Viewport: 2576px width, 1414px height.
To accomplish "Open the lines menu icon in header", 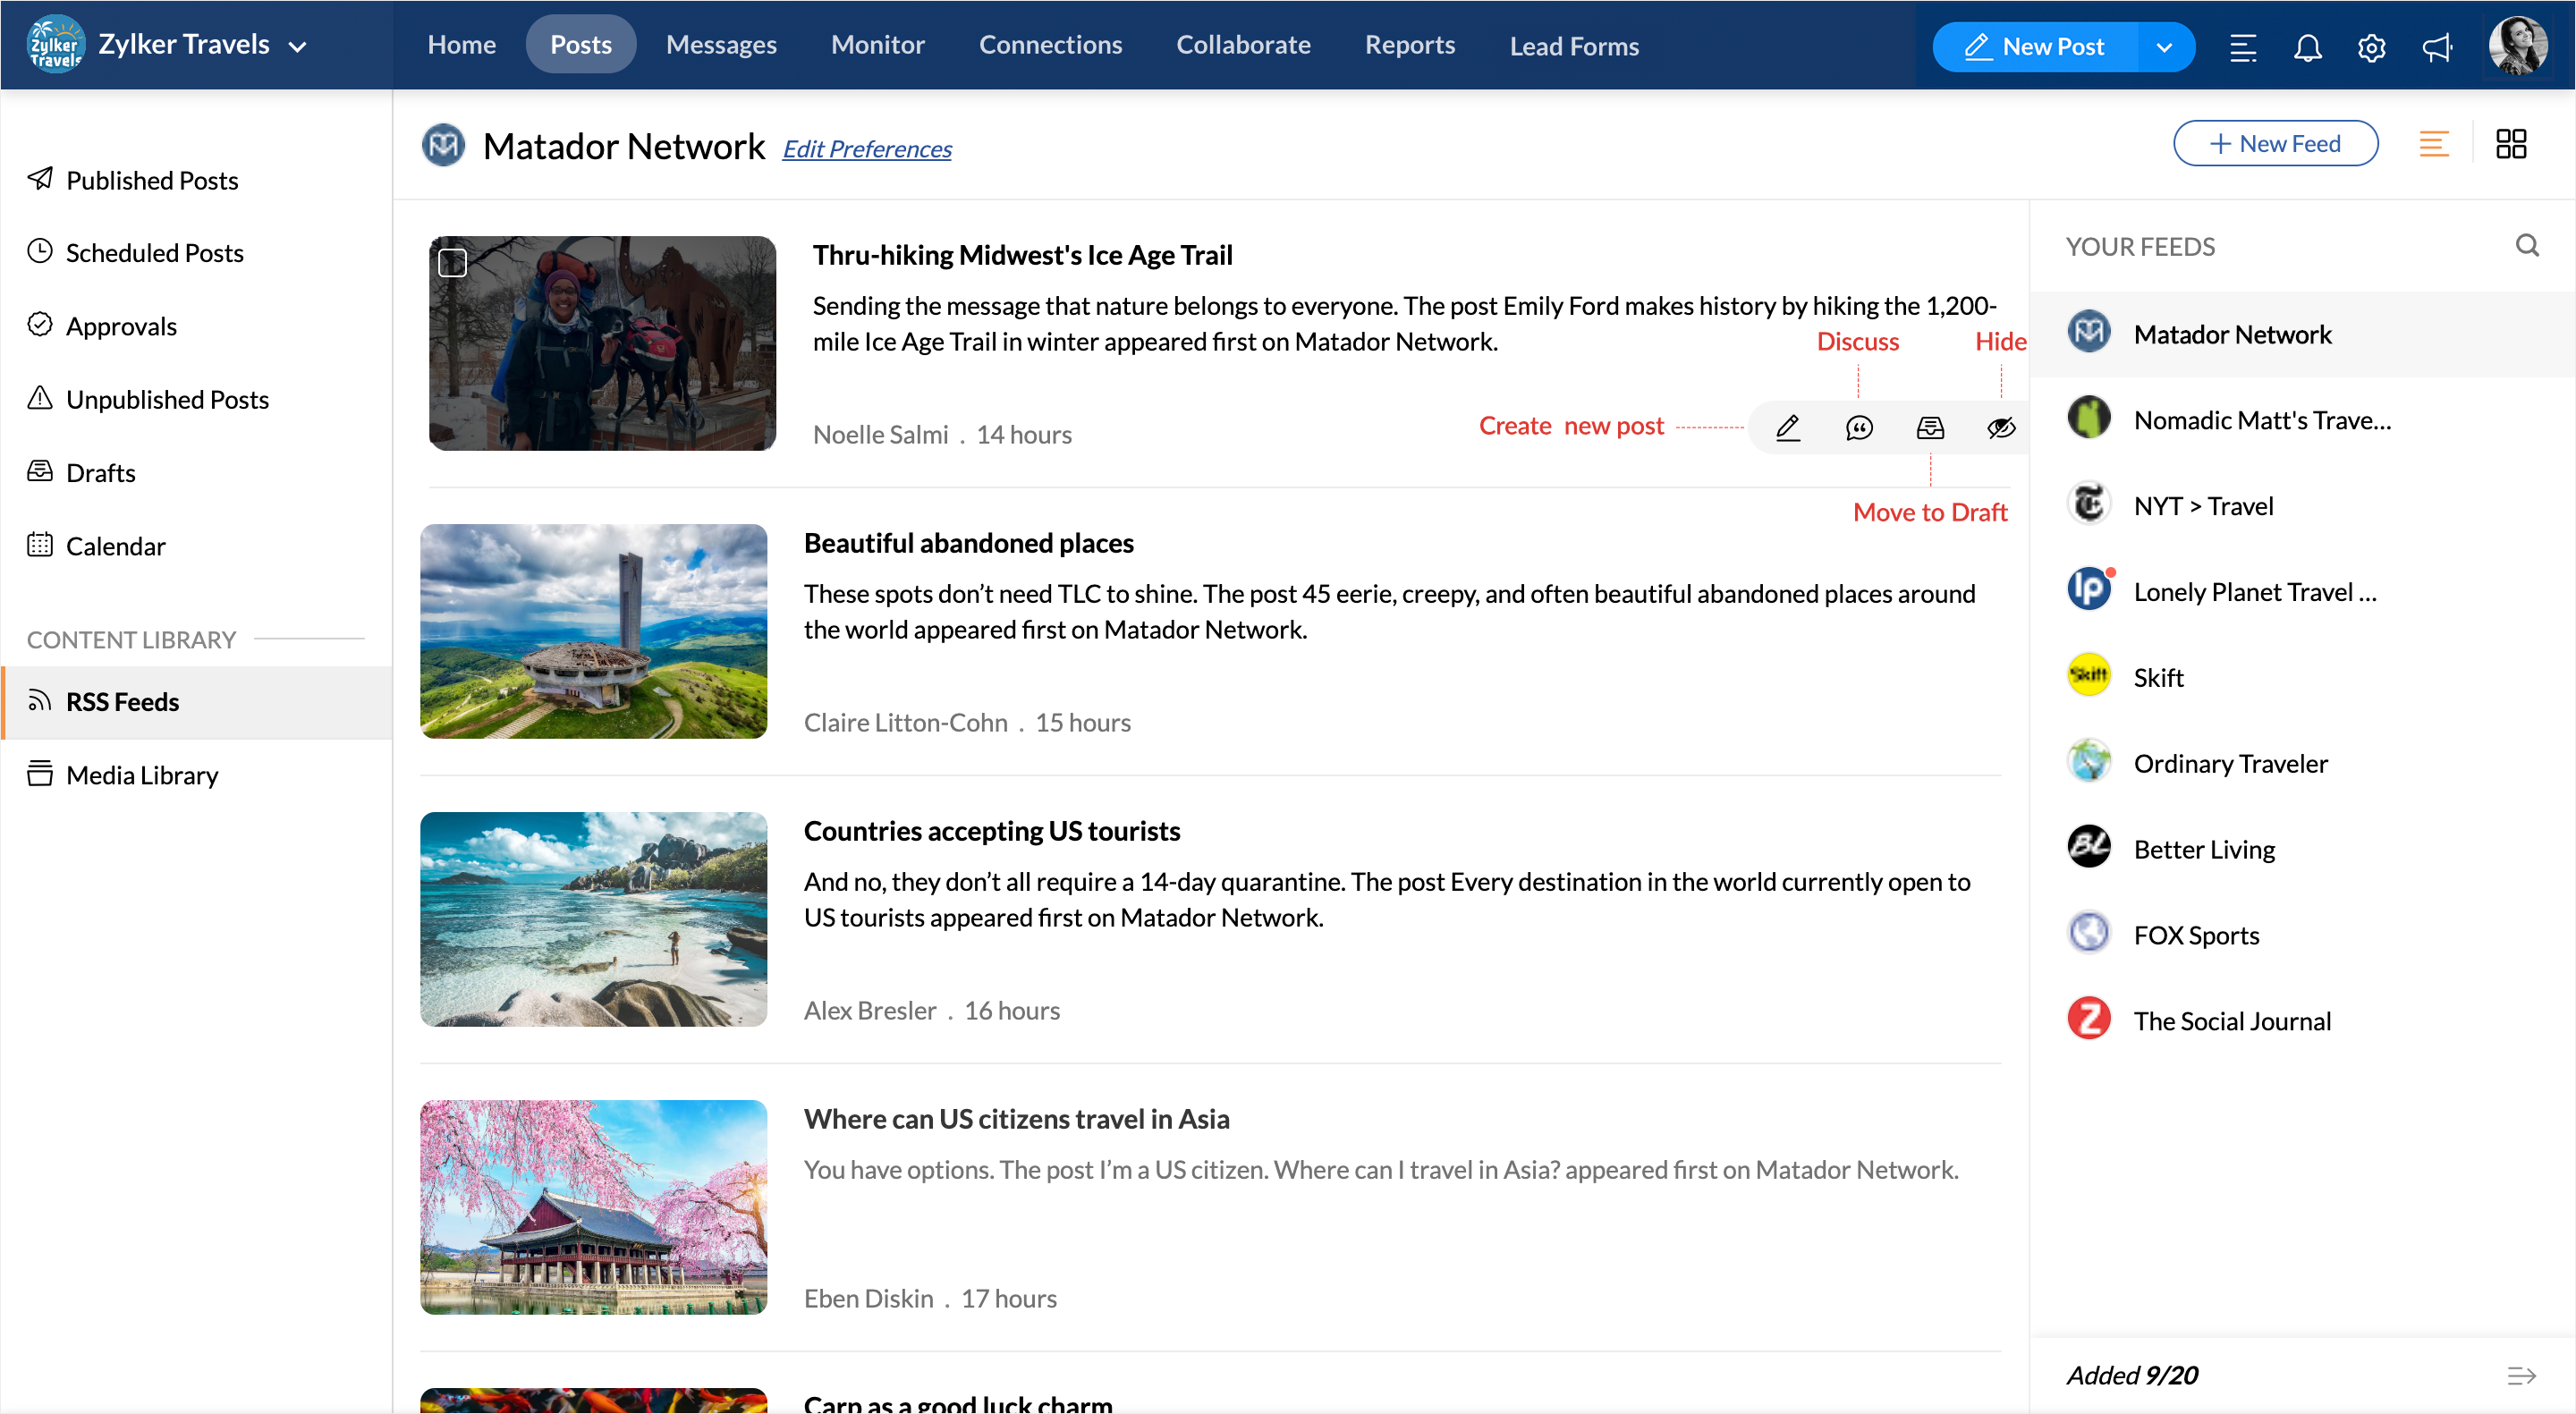I will (x=2243, y=47).
